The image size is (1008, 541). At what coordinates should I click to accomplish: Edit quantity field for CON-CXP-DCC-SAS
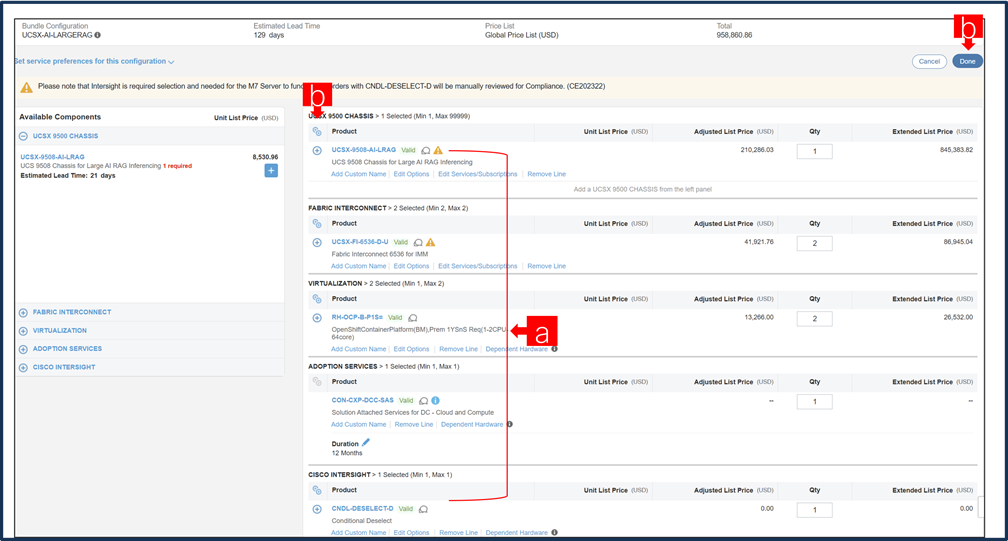click(x=814, y=402)
